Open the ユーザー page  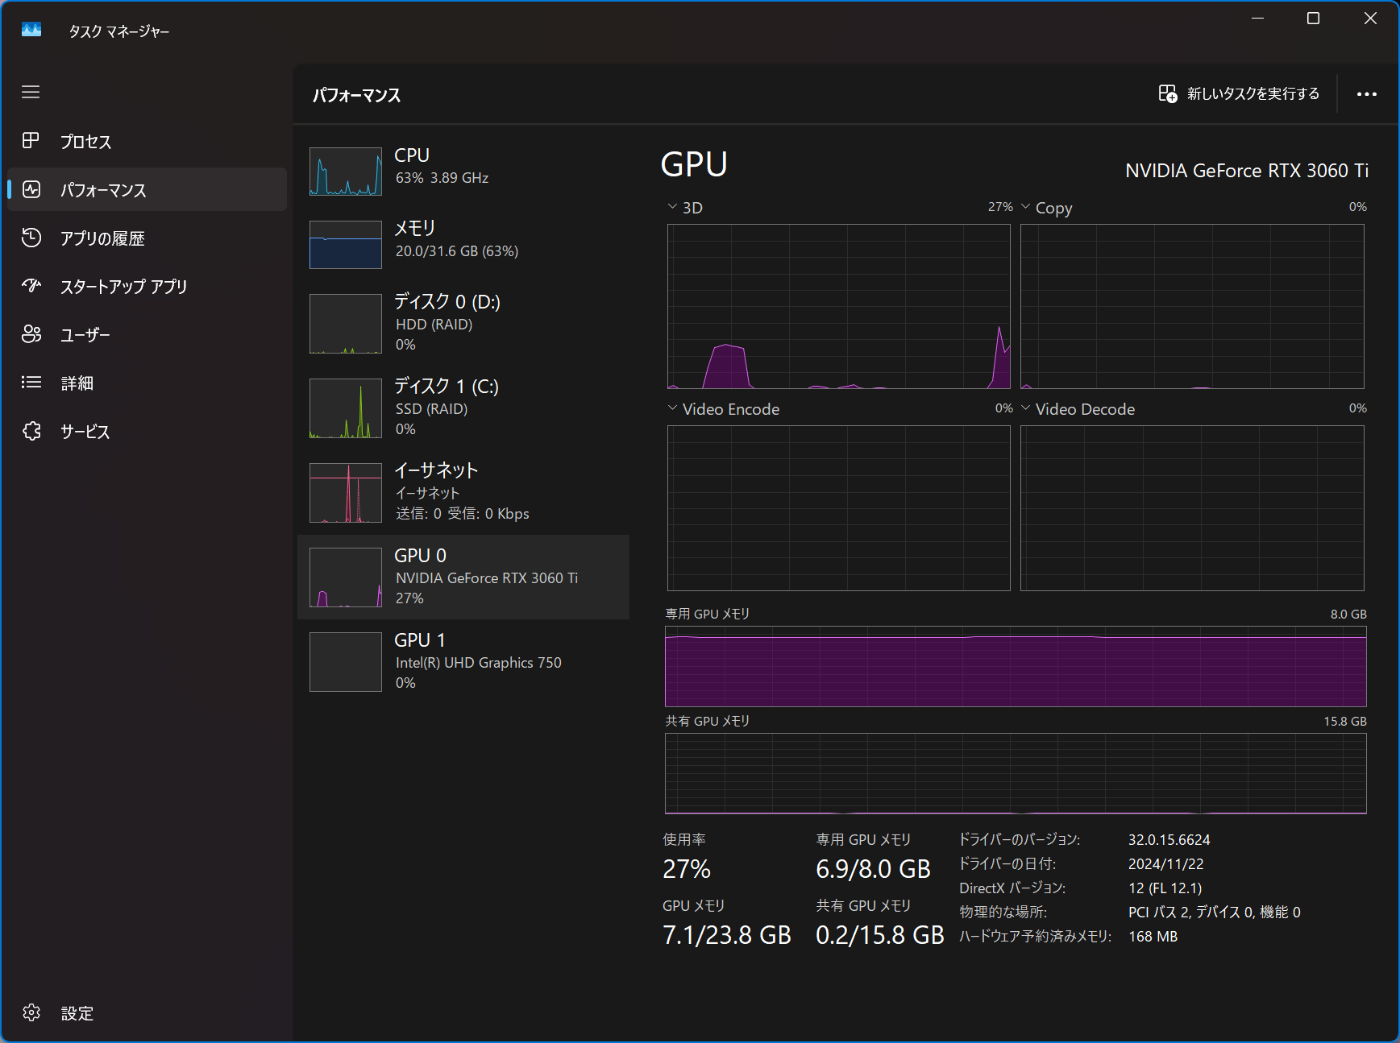[147, 334]
